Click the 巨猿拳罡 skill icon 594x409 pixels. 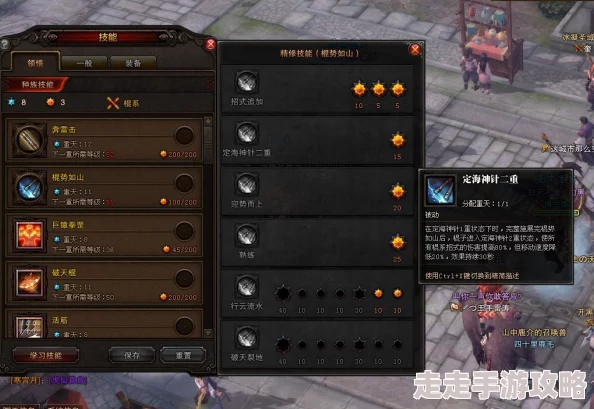pyautogui.click(x=30, y=235)
